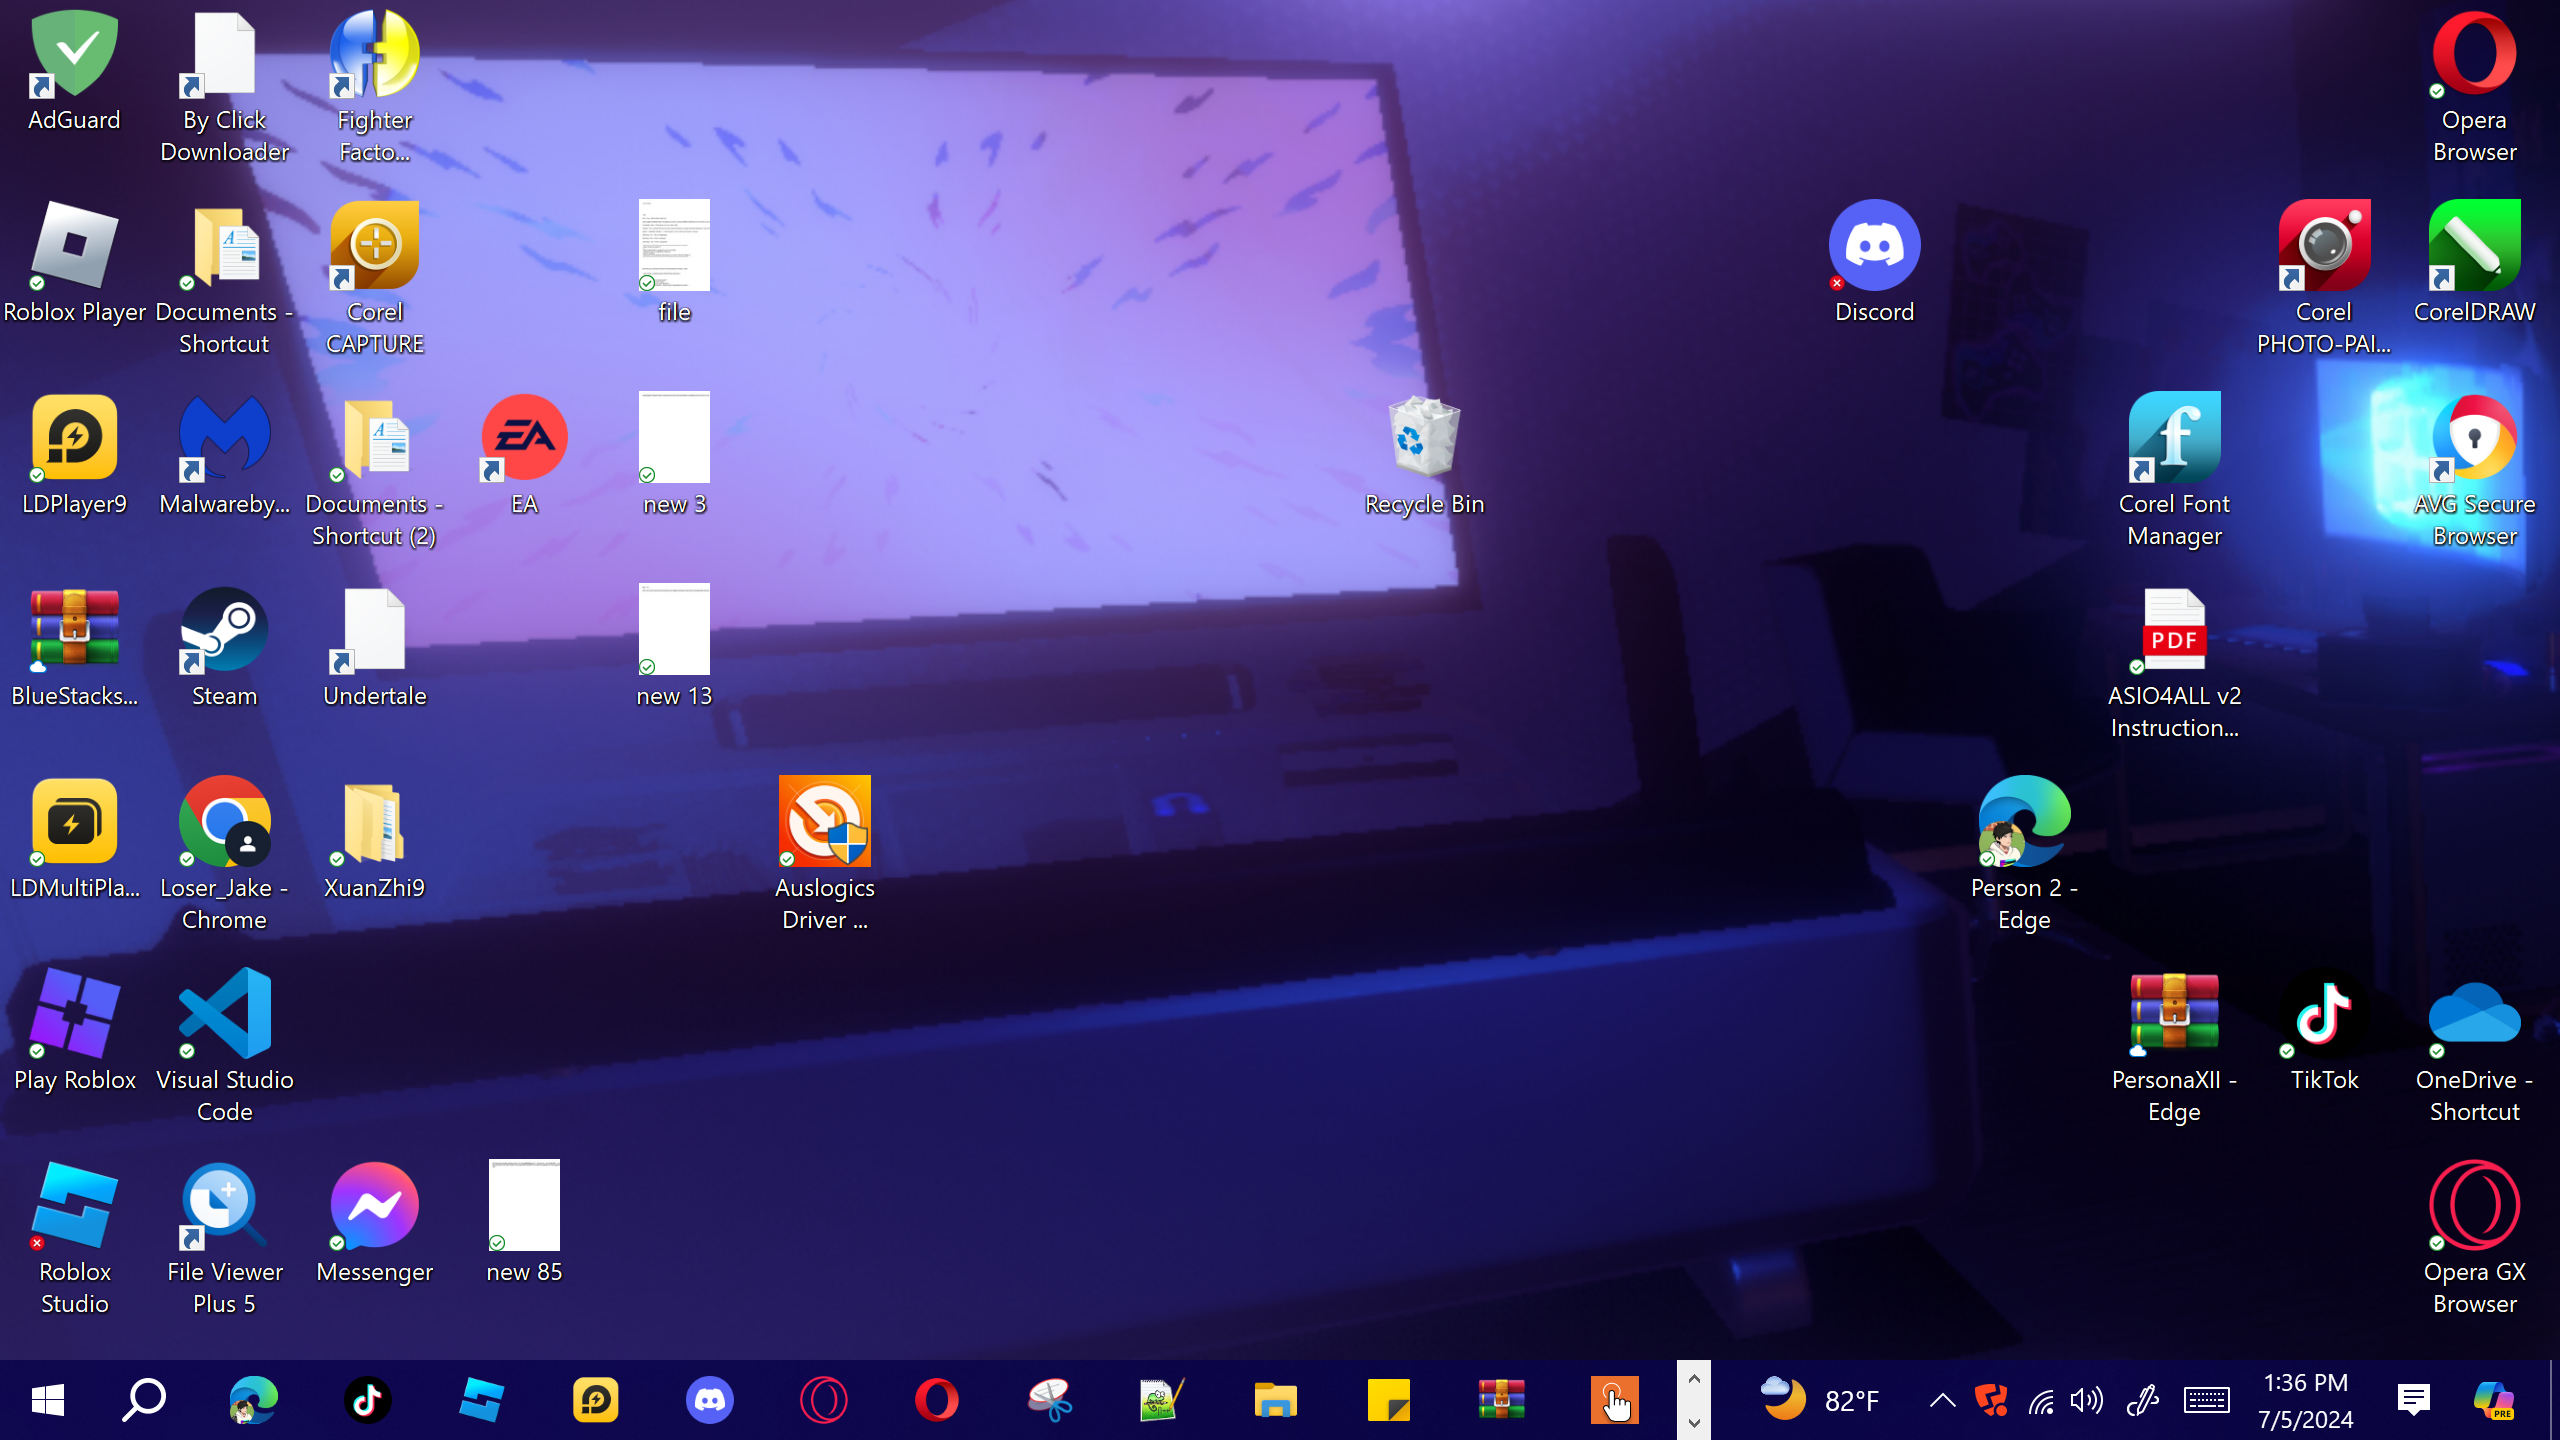Open the Windows Start menu
Image resolution: width=2560 pixels, height=1440 pixels.
coord(47,1400)
